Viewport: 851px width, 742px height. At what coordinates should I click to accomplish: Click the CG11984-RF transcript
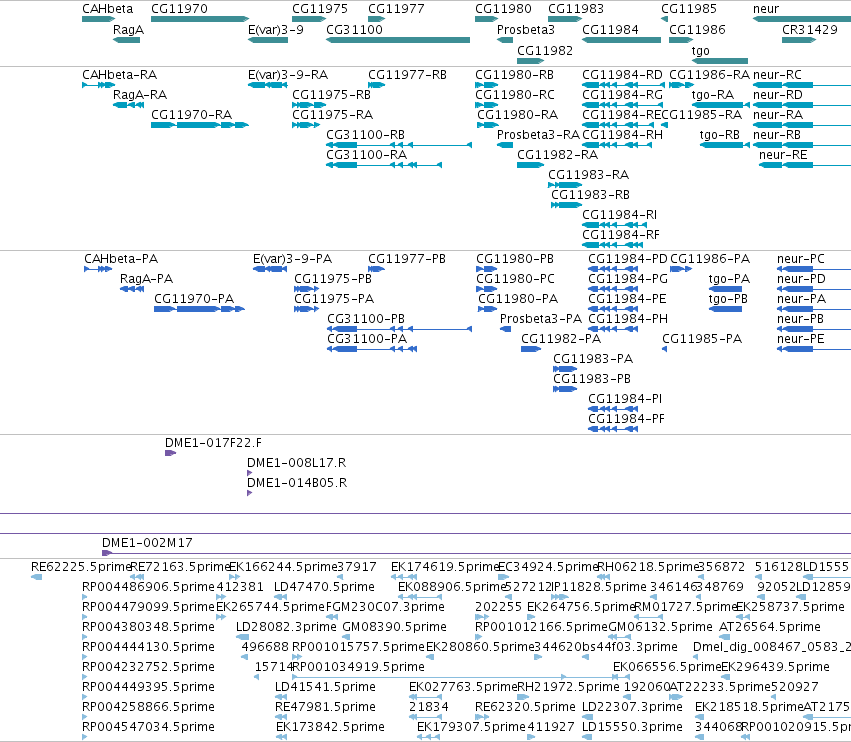pyautogui.click(x=612, y=245)
